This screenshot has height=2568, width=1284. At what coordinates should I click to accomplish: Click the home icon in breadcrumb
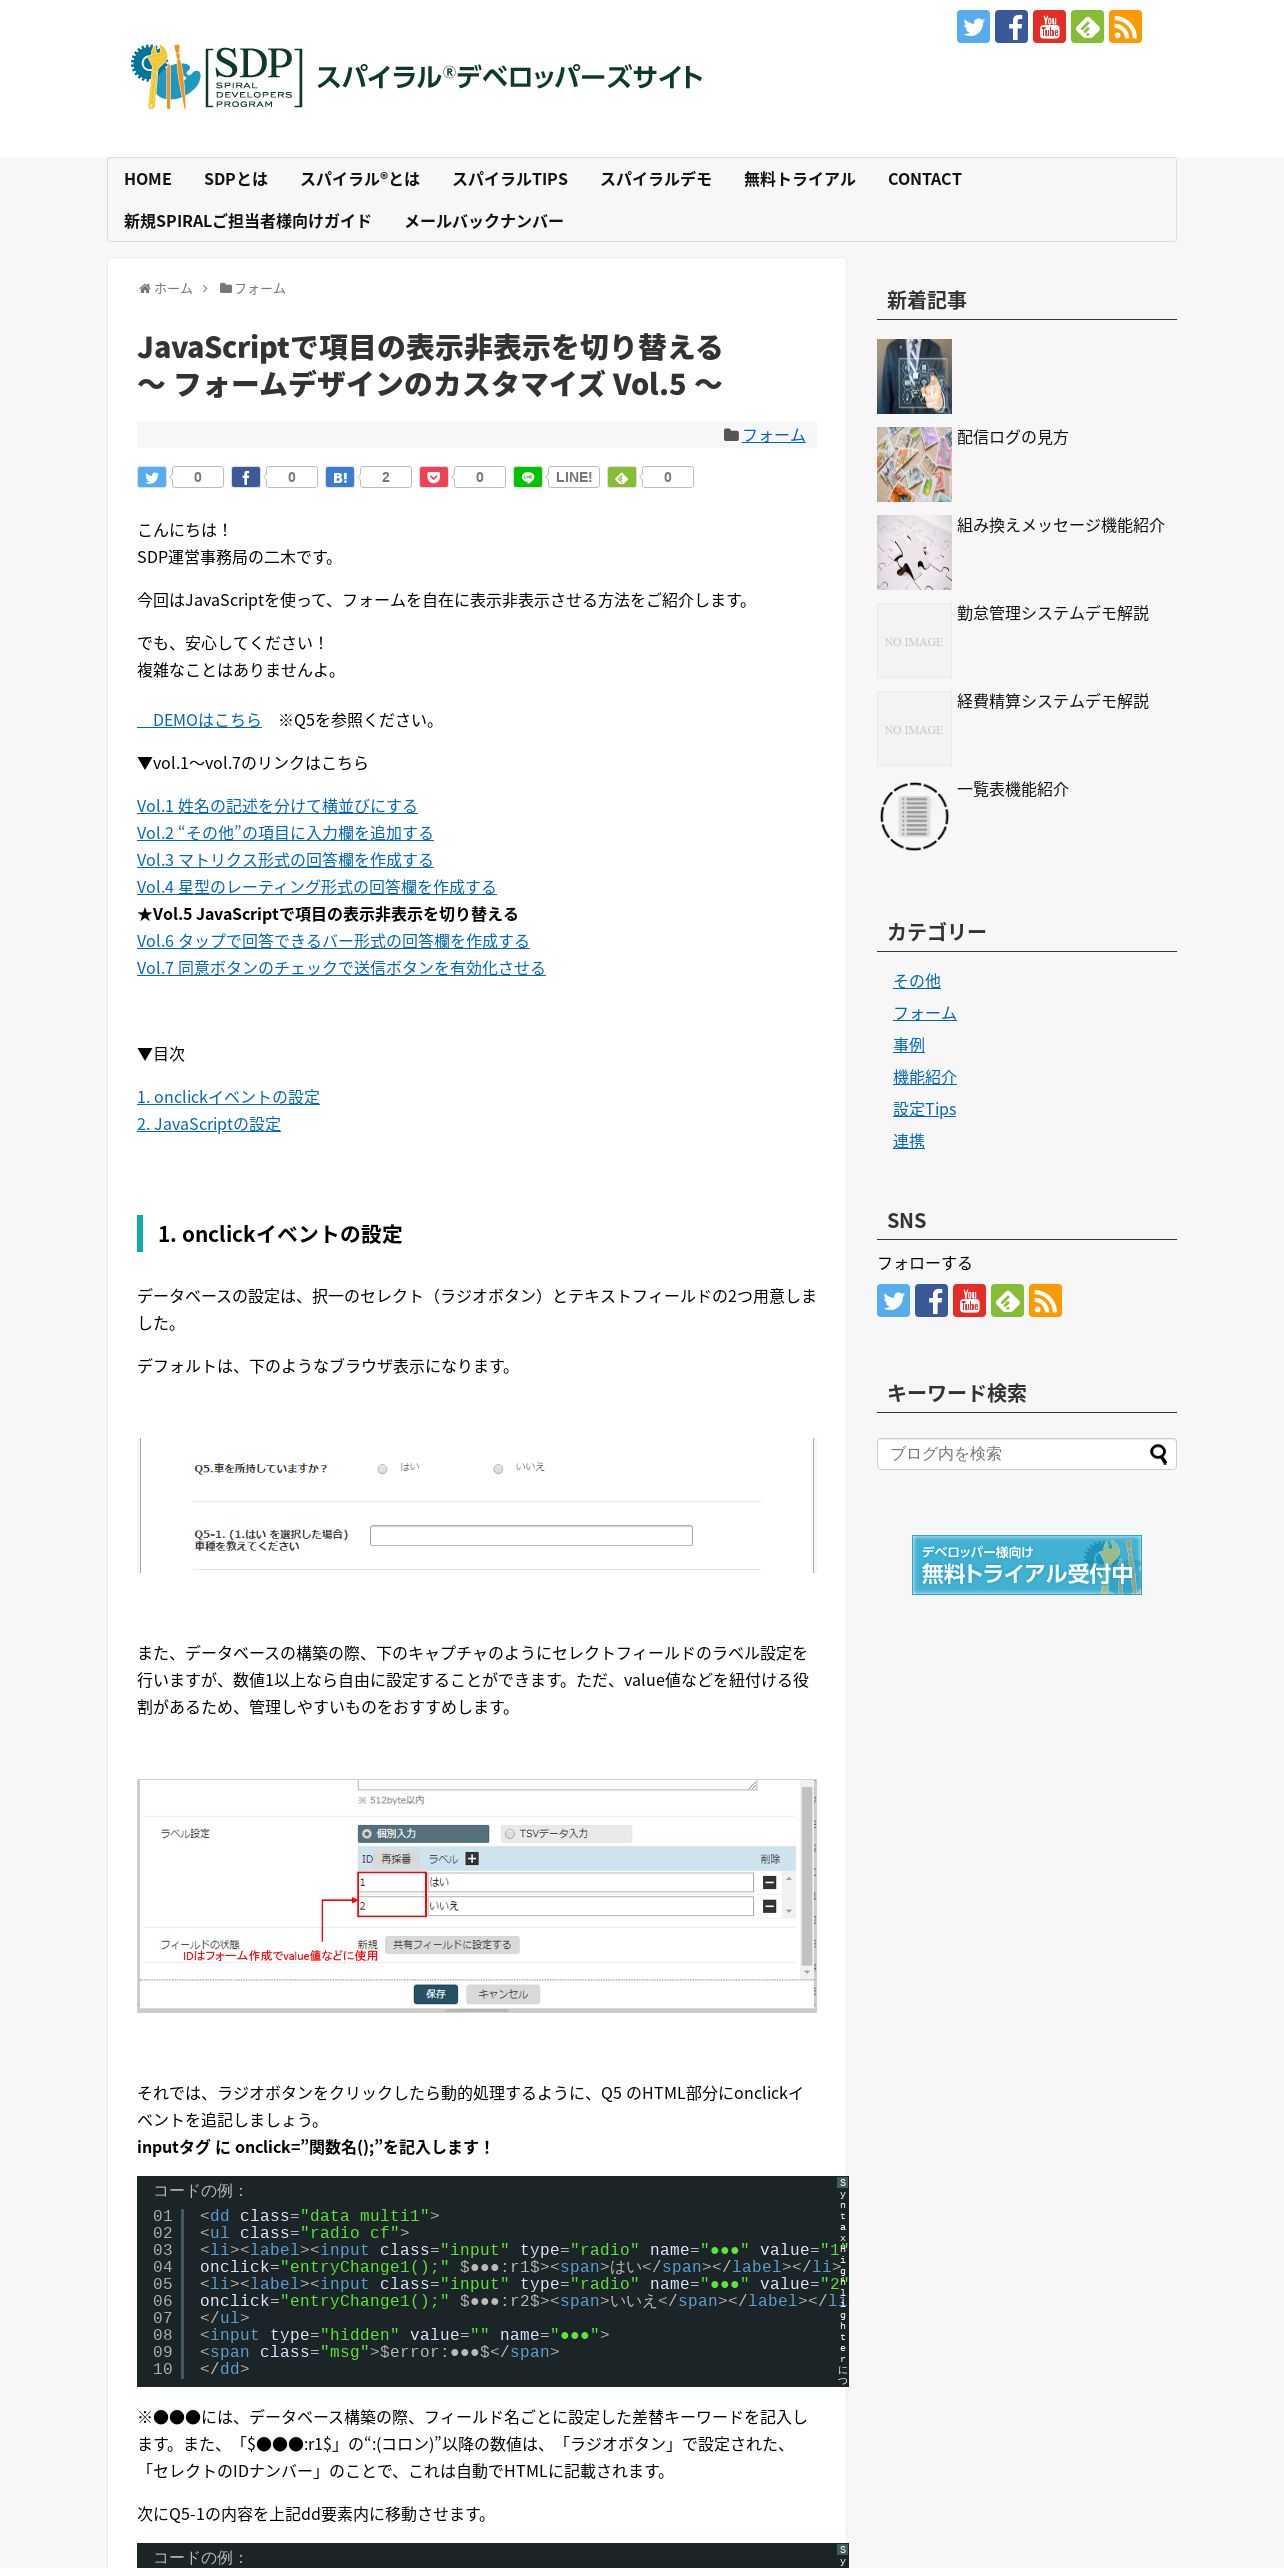click(x=144, y=288)
